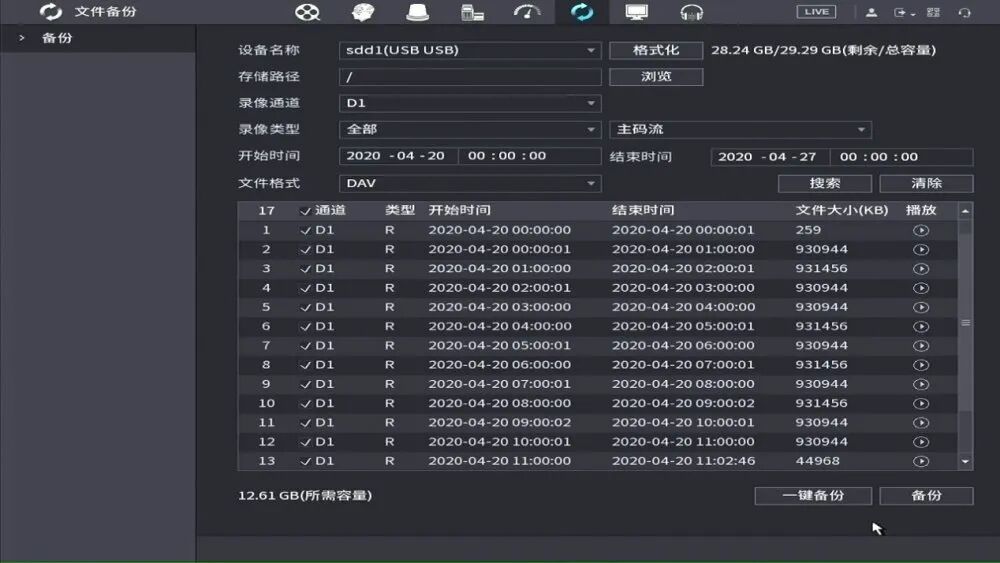
Task: Click the 浏览 button
Action: click(656, 77)
